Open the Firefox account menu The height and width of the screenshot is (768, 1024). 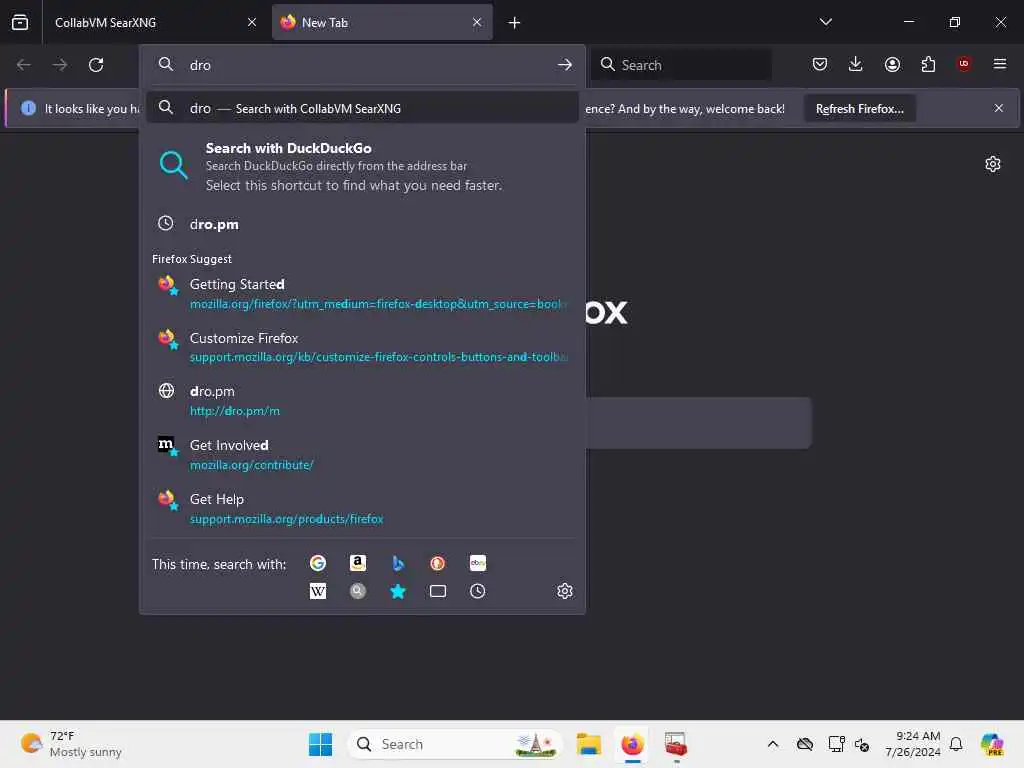coord(892,64)
